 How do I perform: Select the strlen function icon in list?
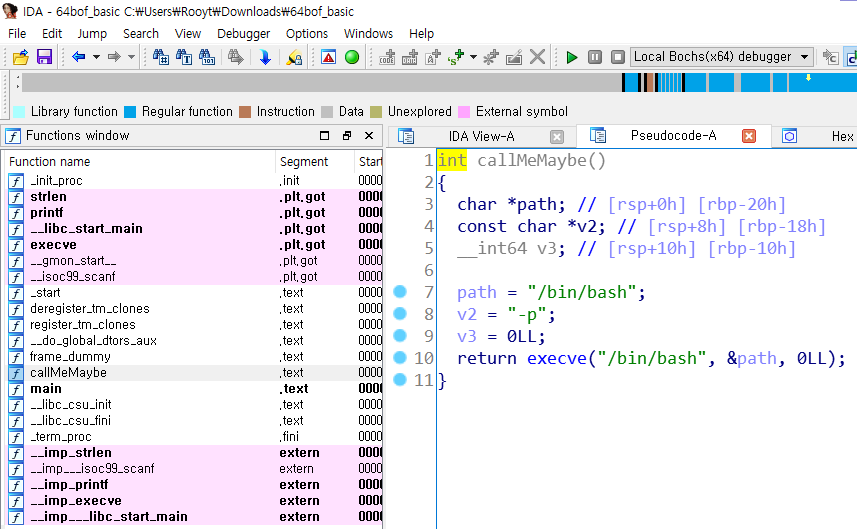coord(16,197)
